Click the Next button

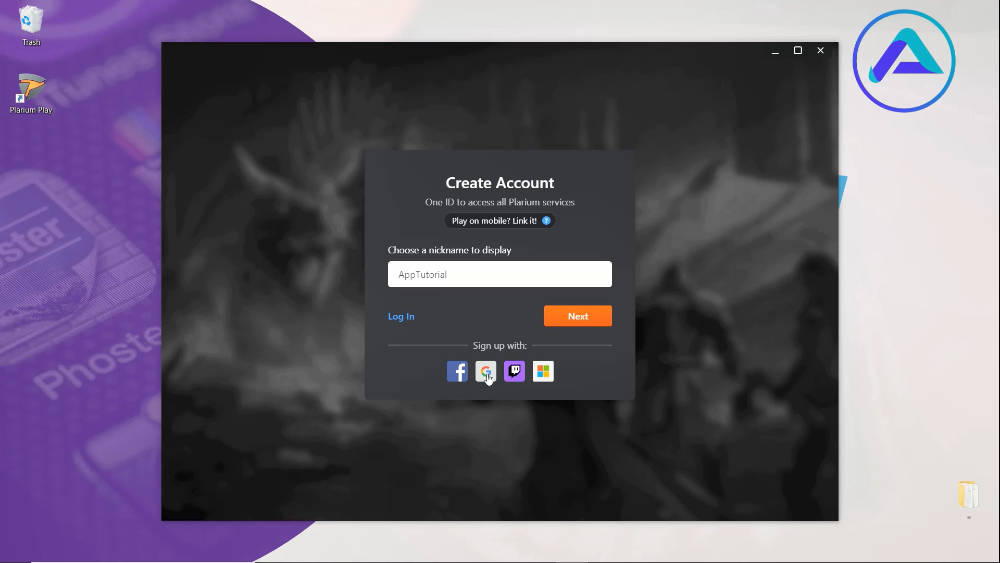click(x=577, y=316)
